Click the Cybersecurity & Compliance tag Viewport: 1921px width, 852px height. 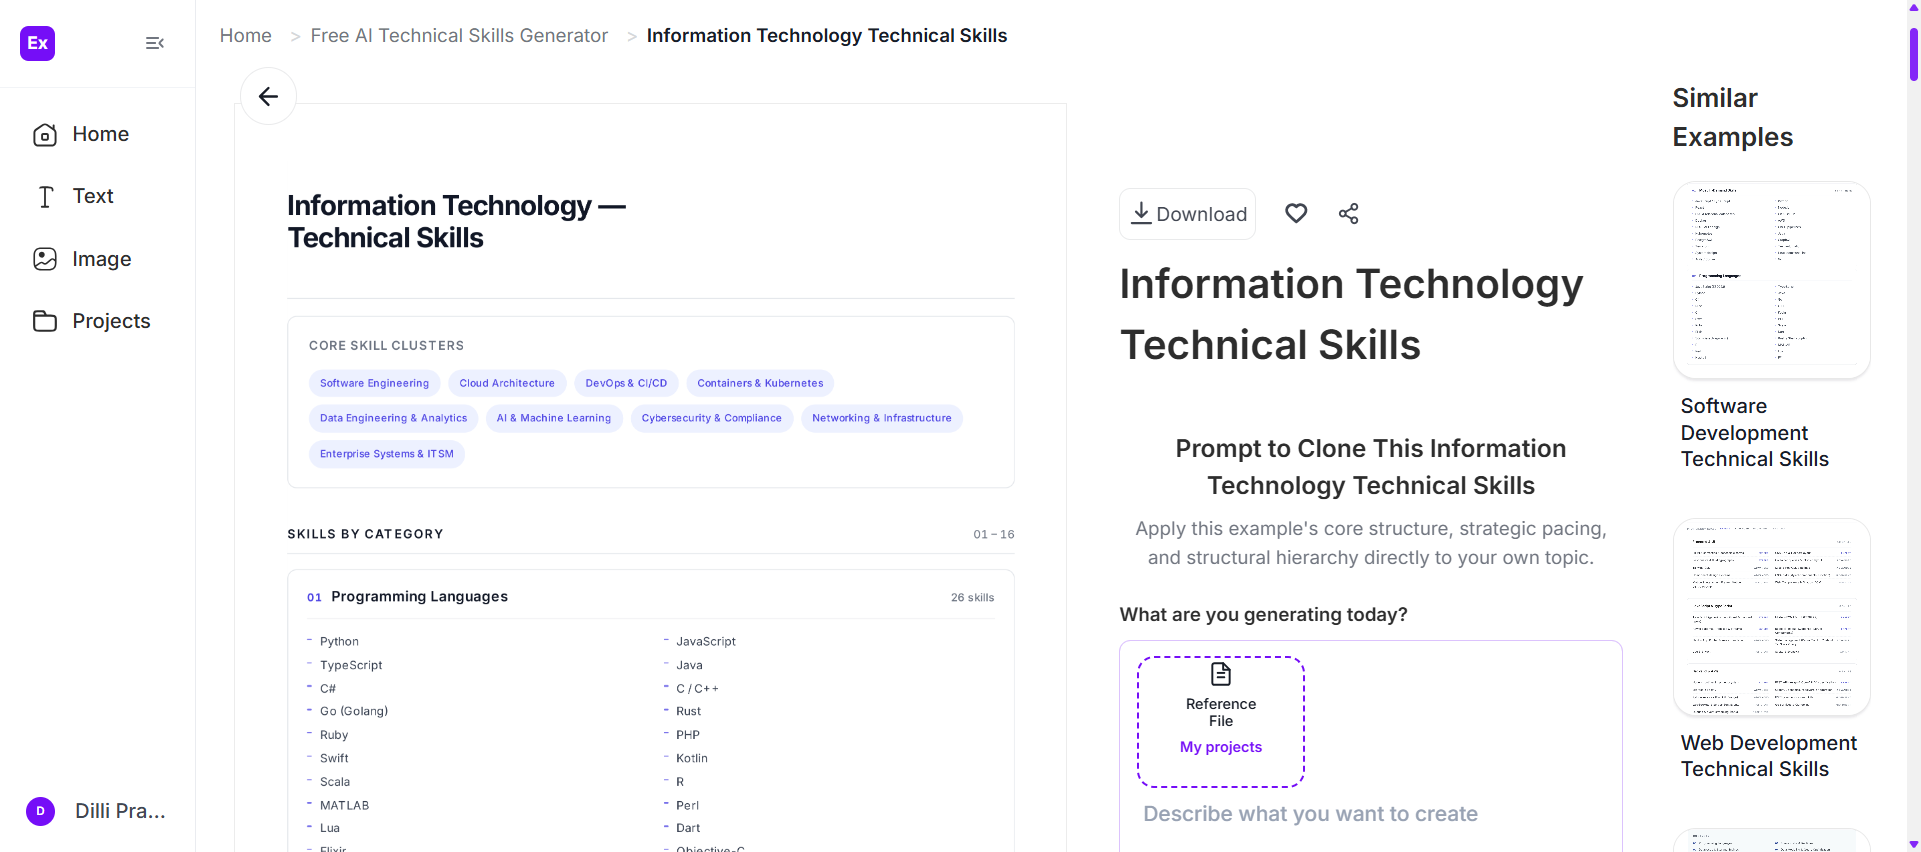pos(712,418)
